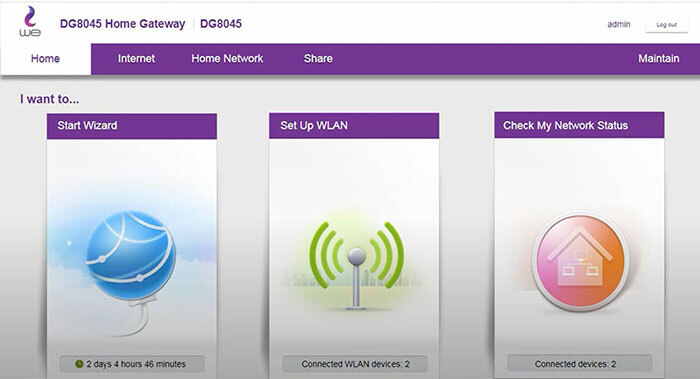Select the Set Up WLAN header

354,125
